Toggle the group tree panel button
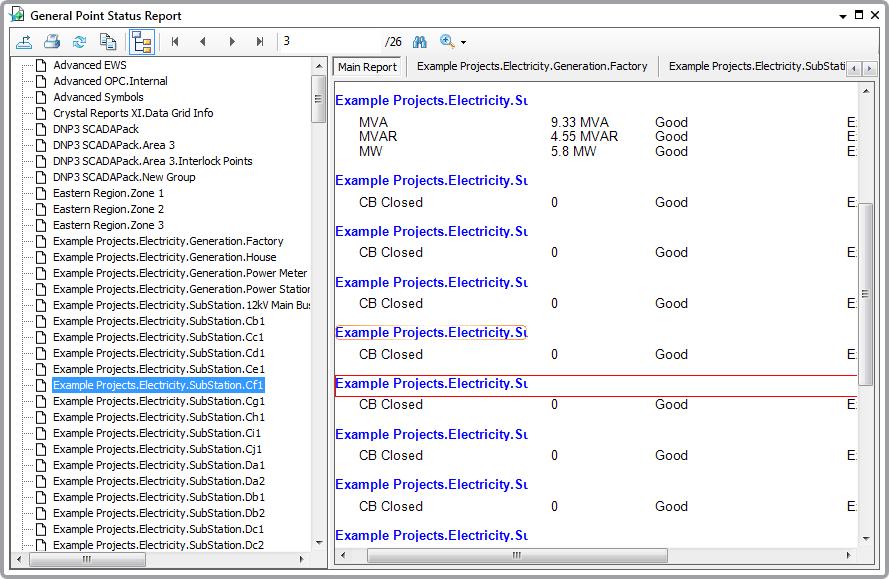The height and width of the screenshot is (579, 889). 141,42
